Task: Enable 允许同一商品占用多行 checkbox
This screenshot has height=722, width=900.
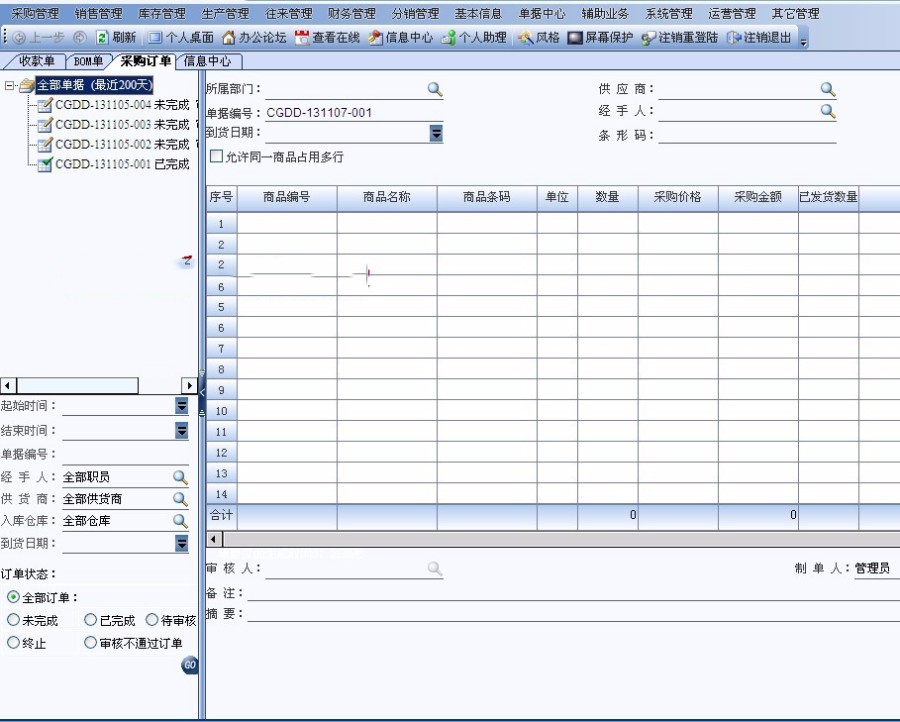Action: point(216,156)
